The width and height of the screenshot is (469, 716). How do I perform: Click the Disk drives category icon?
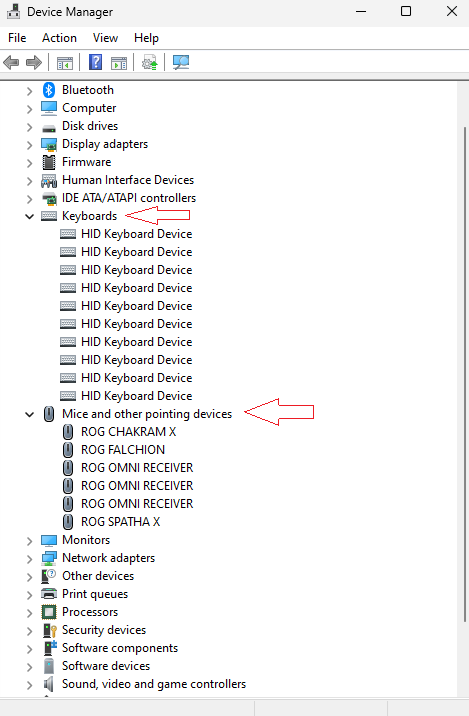tap(49, 127)
